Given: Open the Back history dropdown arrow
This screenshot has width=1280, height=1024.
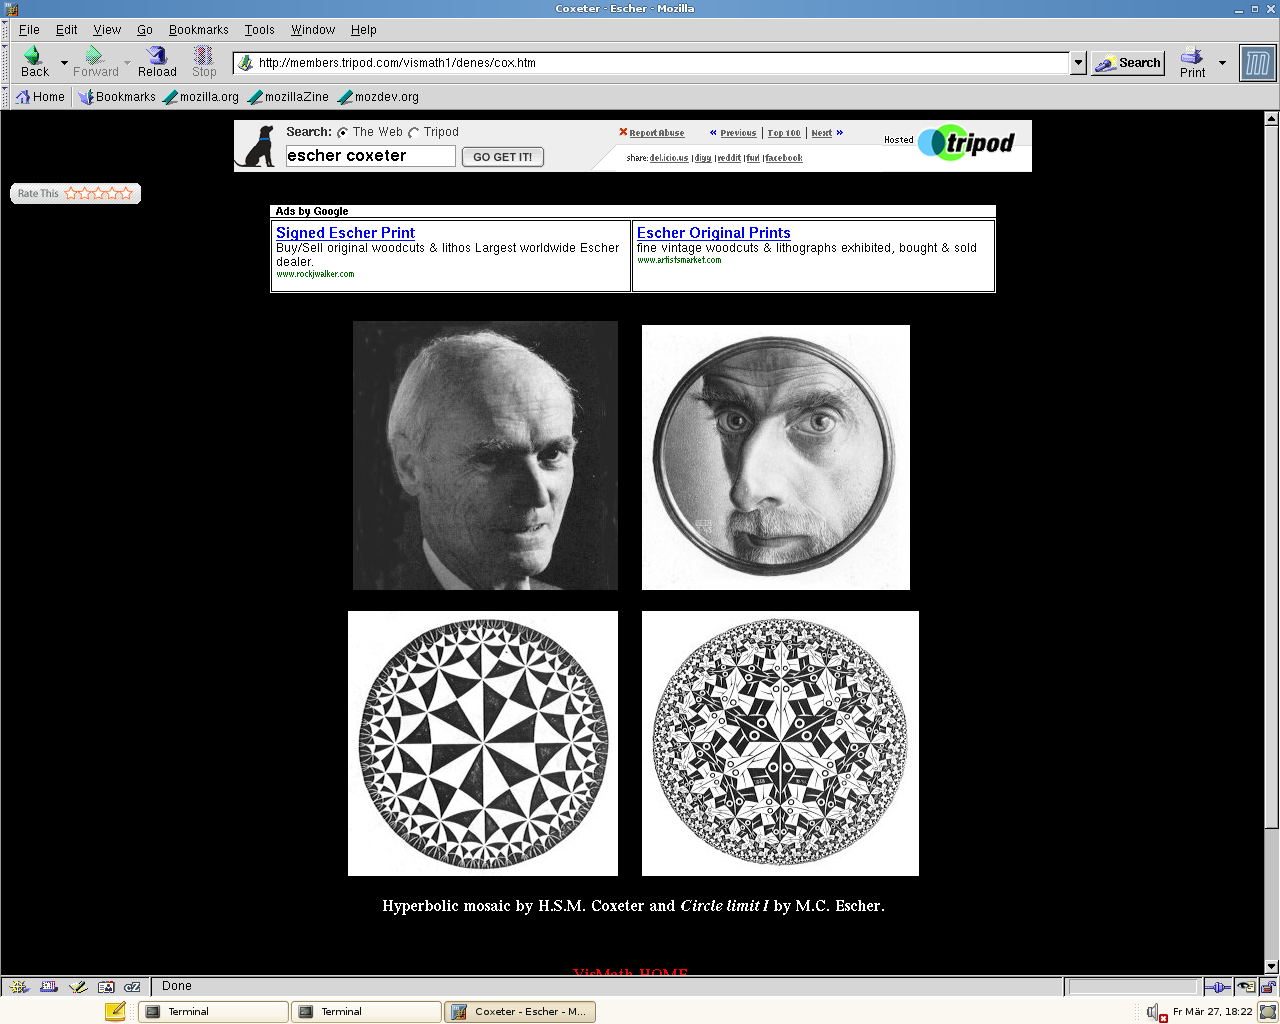Looking at the screenshot, I should [64, 63].
